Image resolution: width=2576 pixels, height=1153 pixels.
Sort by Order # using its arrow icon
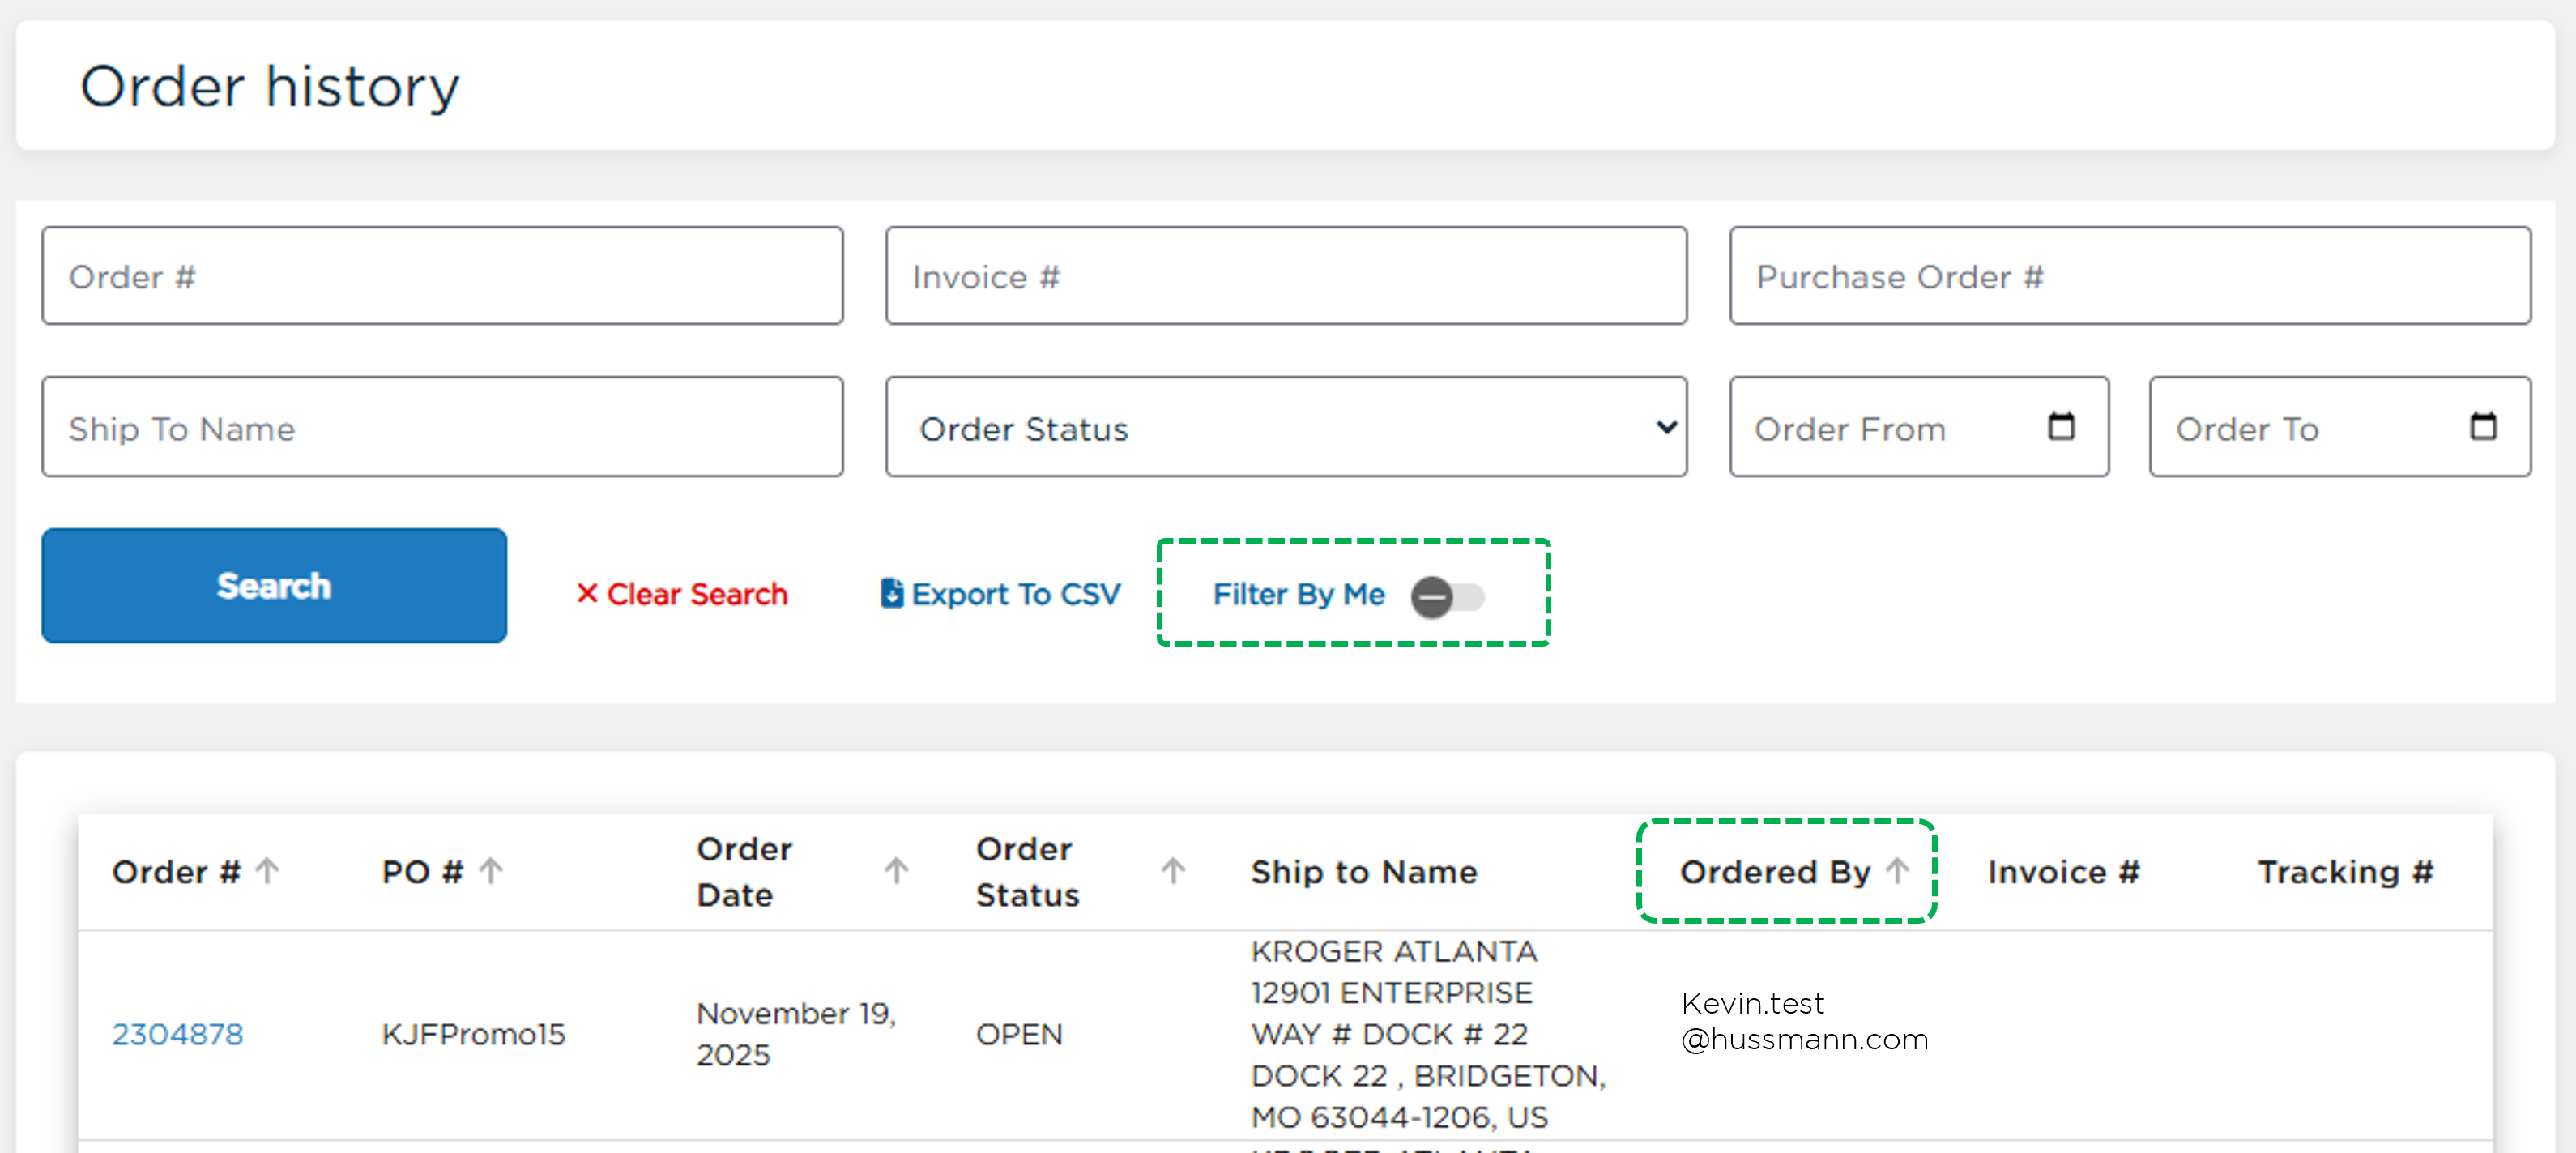tap(267, 870)
